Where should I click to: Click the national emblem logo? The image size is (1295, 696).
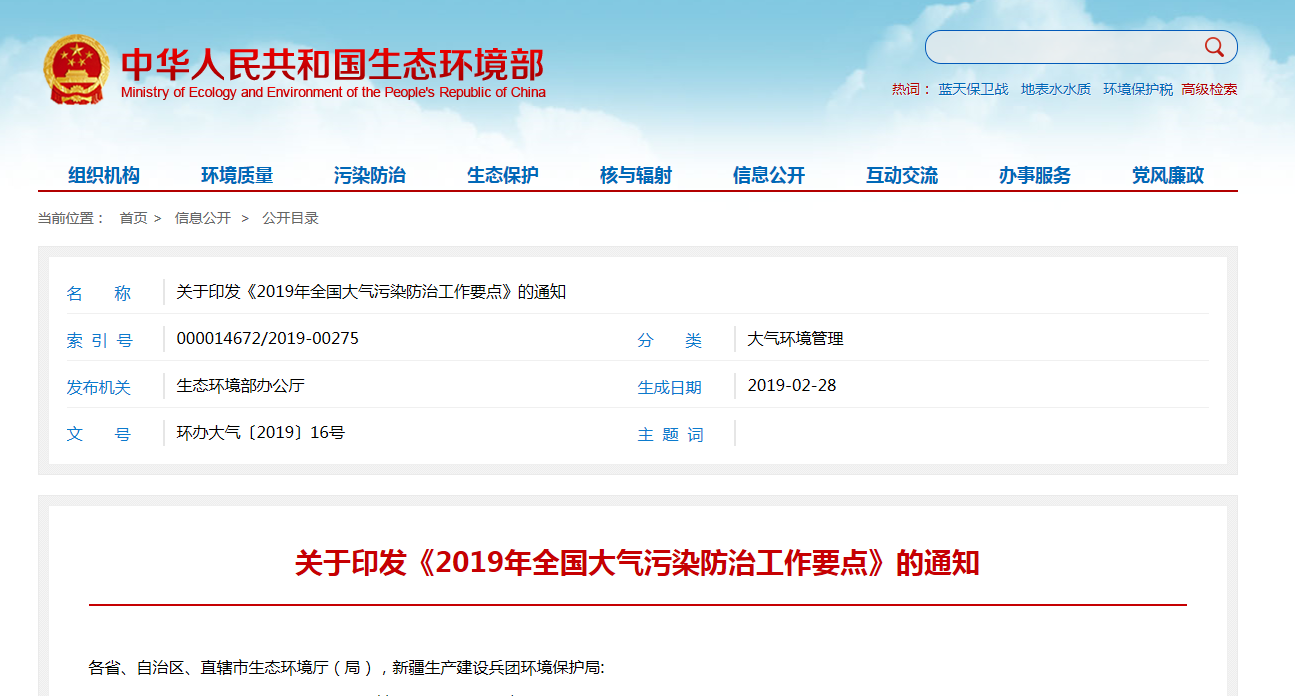[76, 69]
